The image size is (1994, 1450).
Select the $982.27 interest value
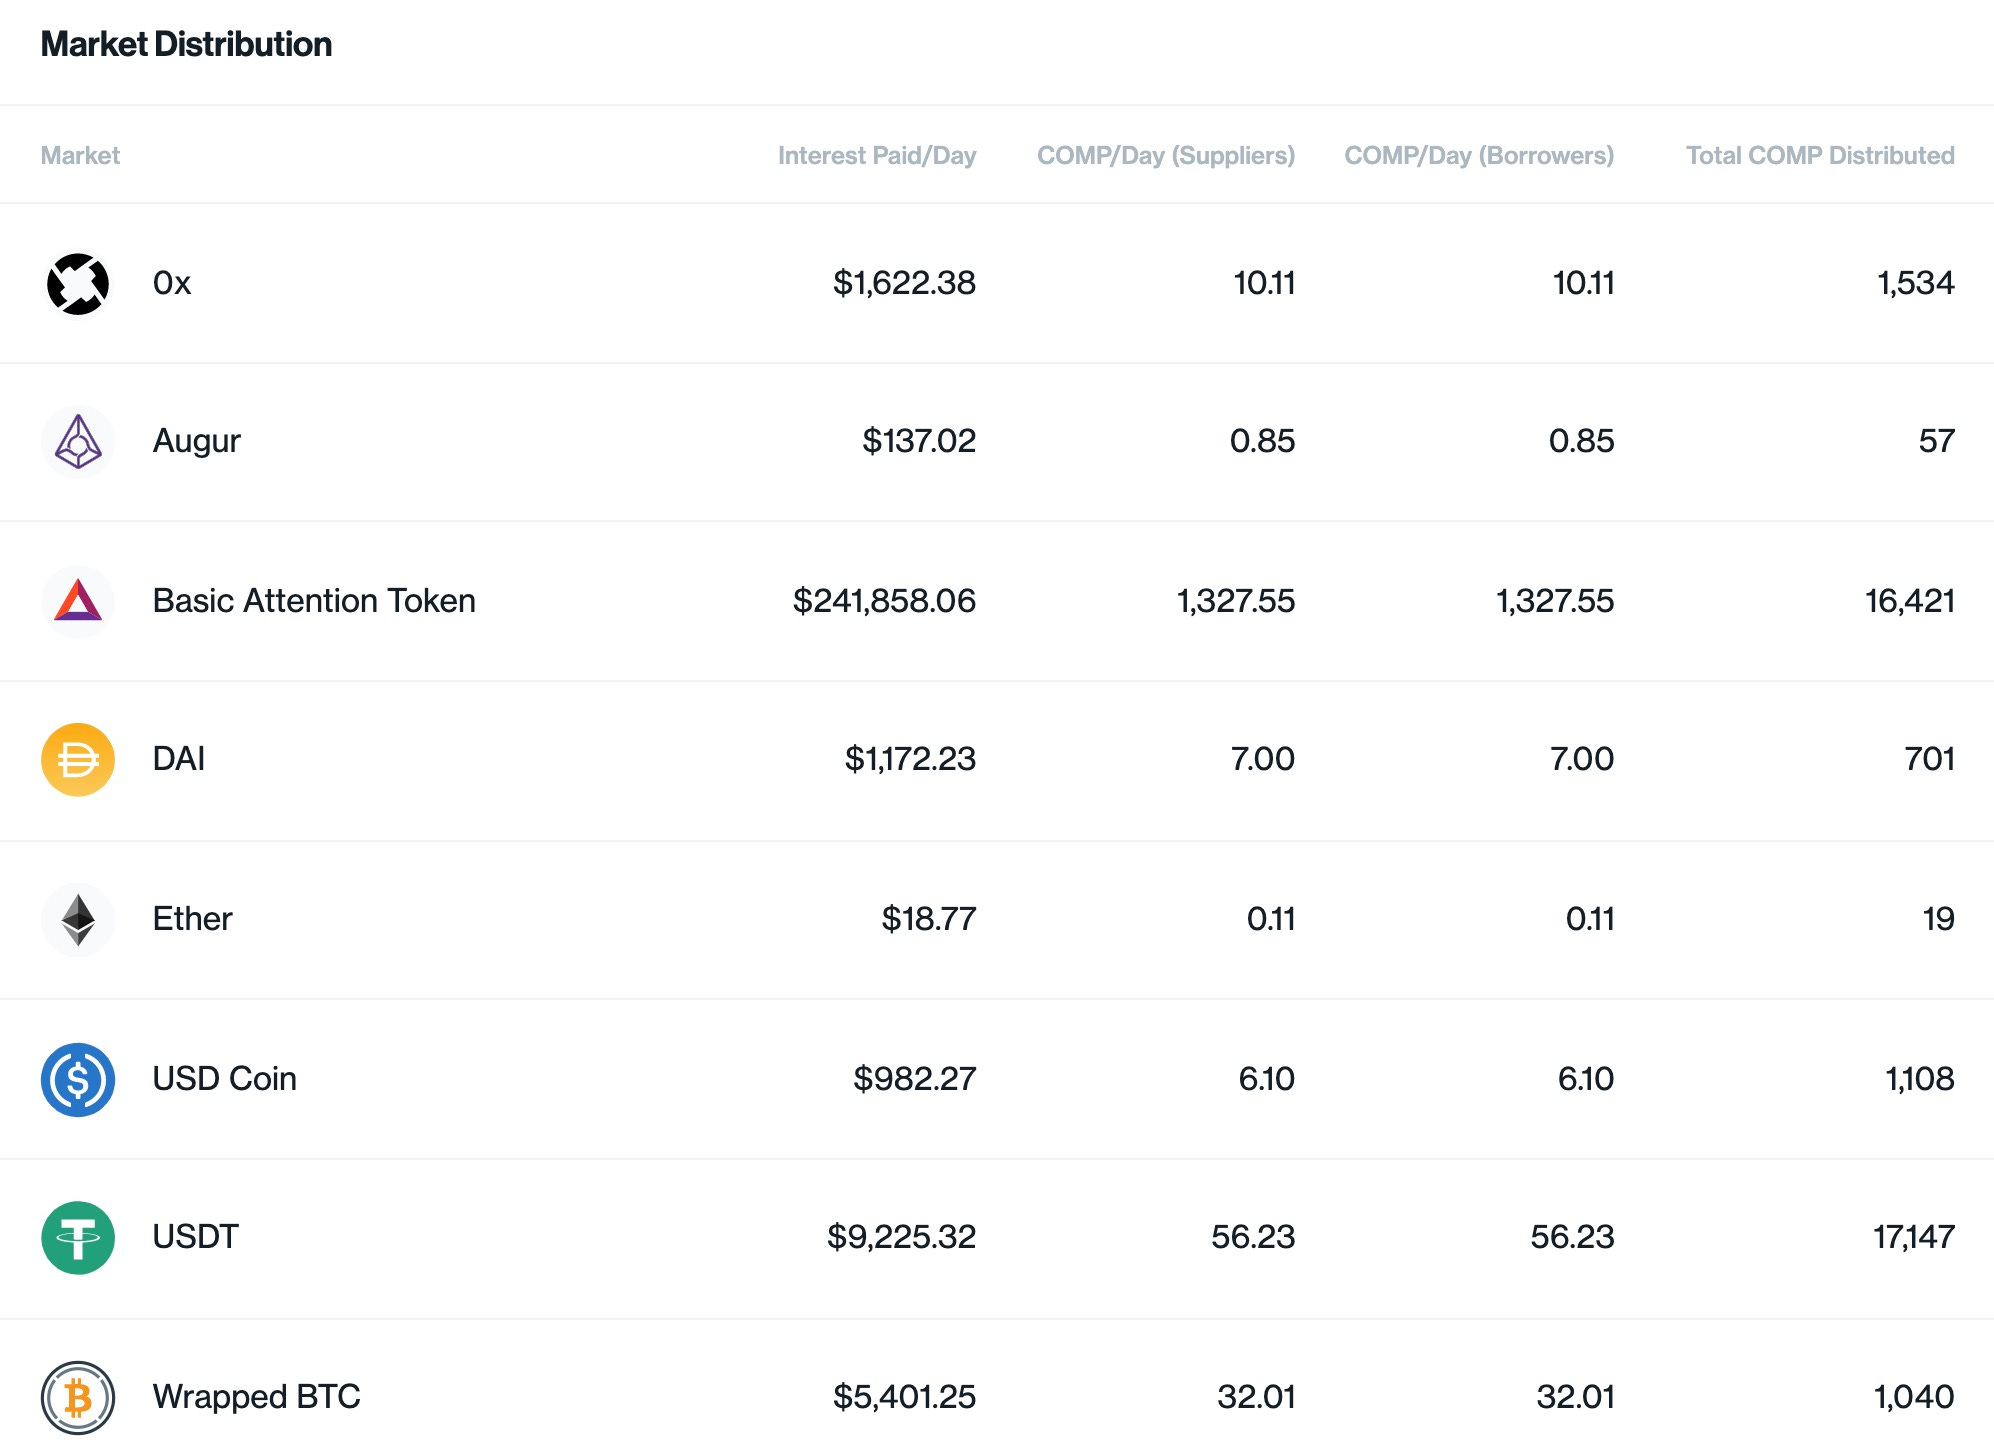coord(914,1078)
